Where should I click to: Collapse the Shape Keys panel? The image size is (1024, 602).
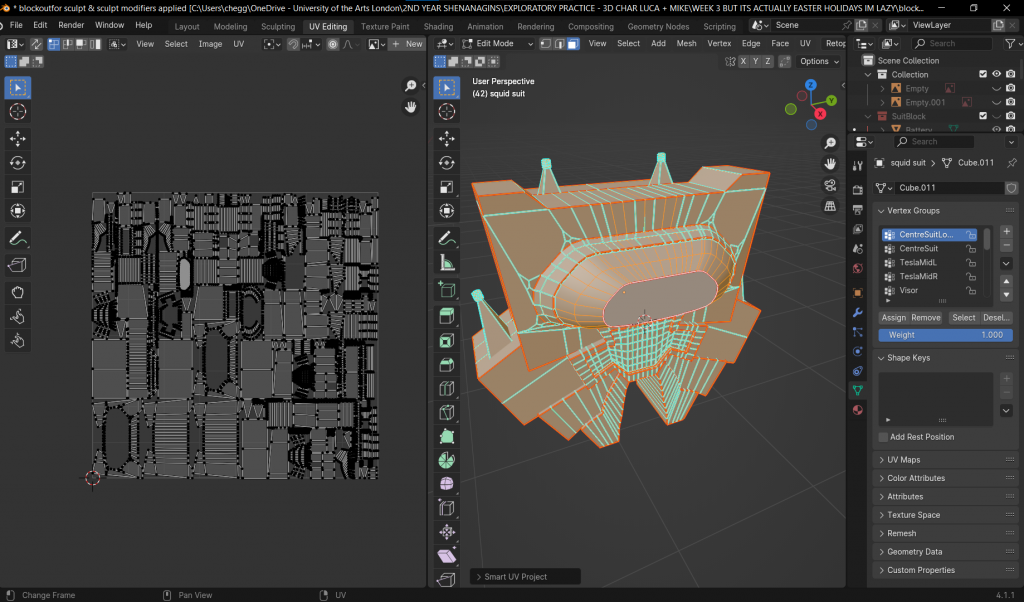(x=881, y=358)
